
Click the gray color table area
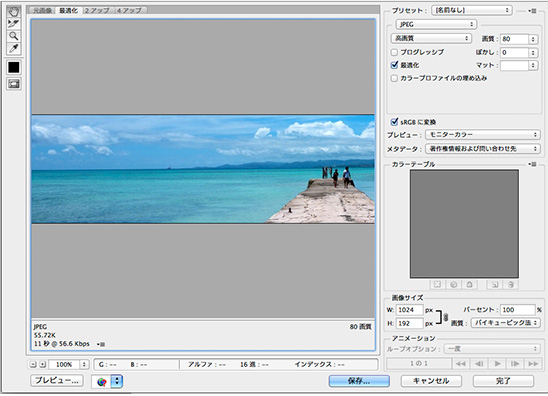click(x=464, y=224)
